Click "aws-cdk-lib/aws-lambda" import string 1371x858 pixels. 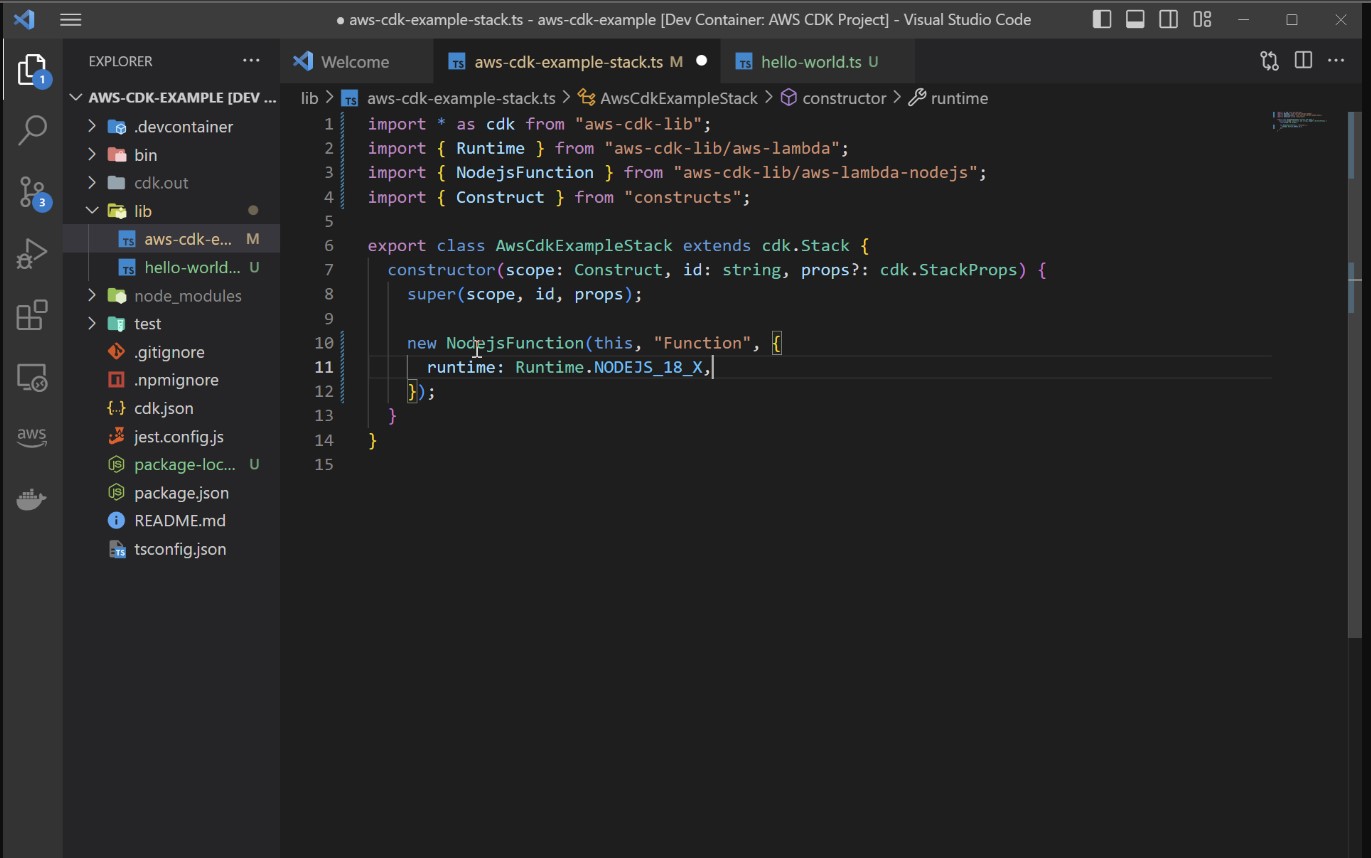point(721,148)
